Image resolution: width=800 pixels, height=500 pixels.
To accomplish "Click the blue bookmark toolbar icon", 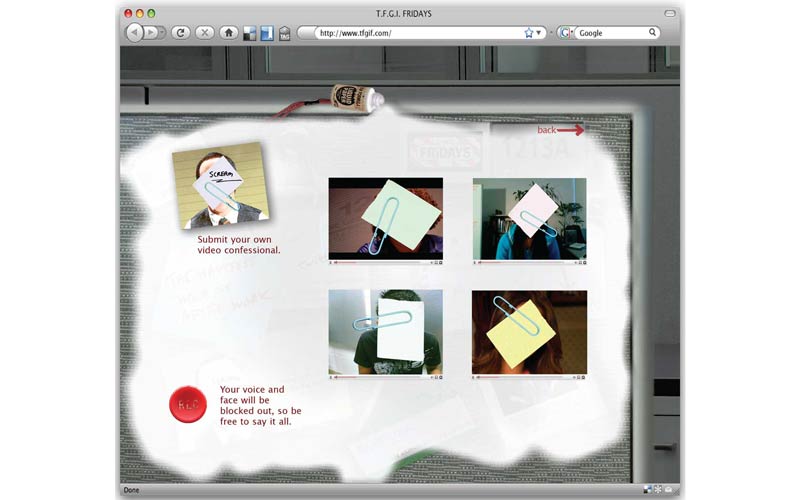I will [267, 33].
